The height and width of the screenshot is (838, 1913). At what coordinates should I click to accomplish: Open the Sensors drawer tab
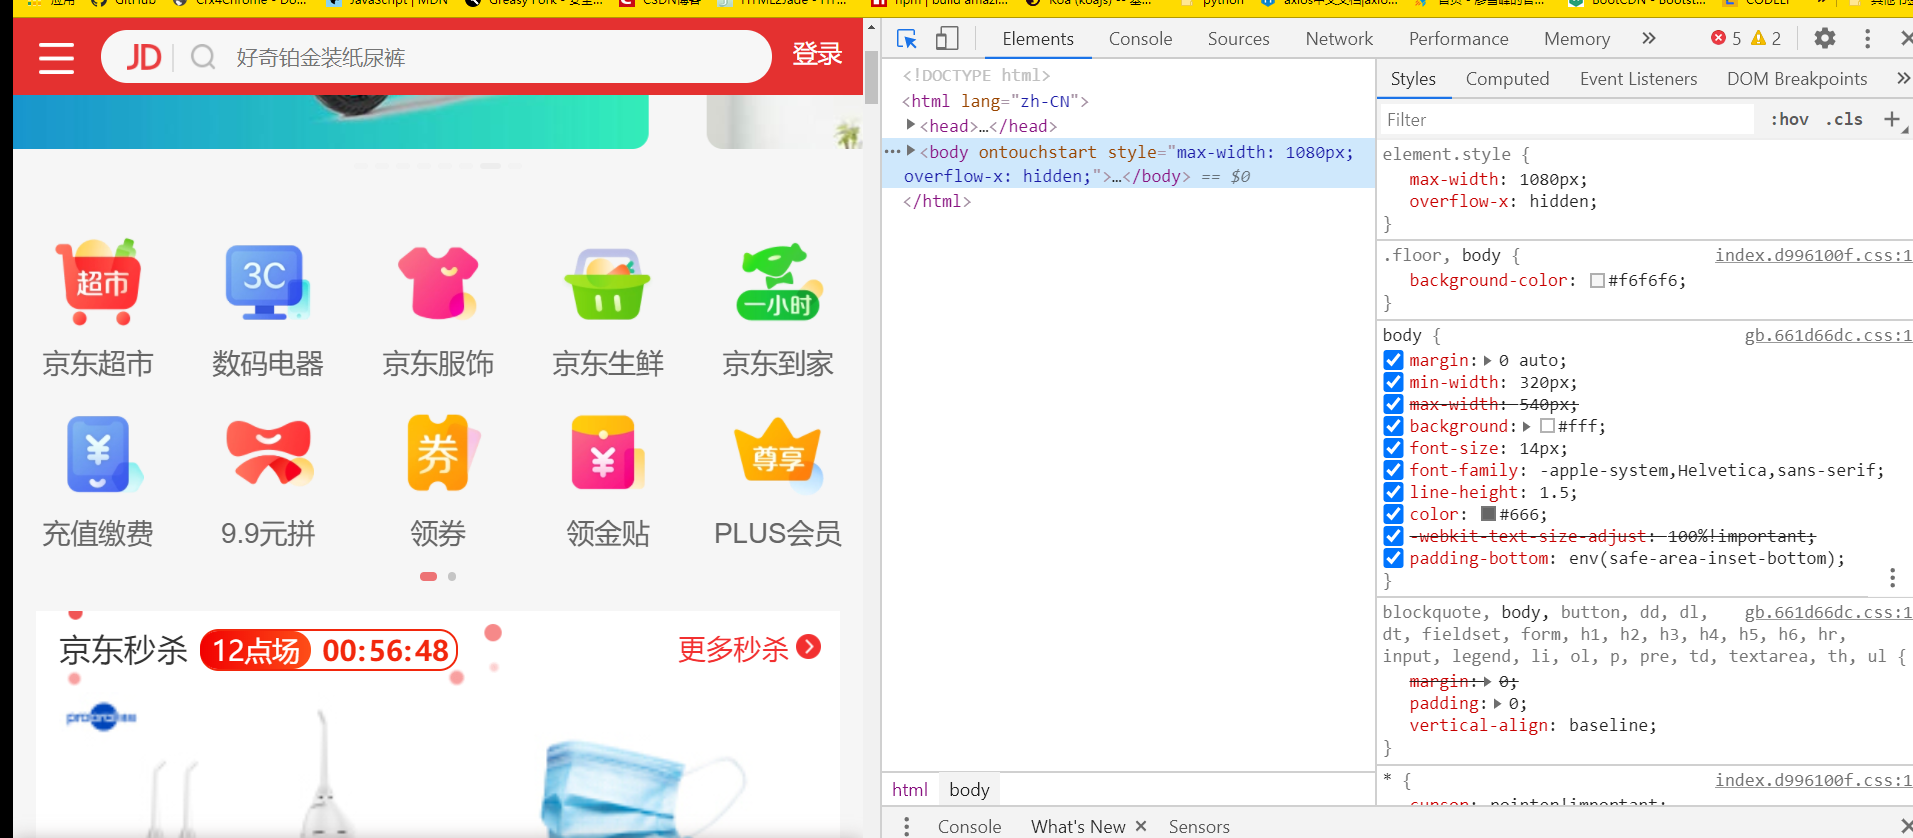click(x=1199, y=826)
